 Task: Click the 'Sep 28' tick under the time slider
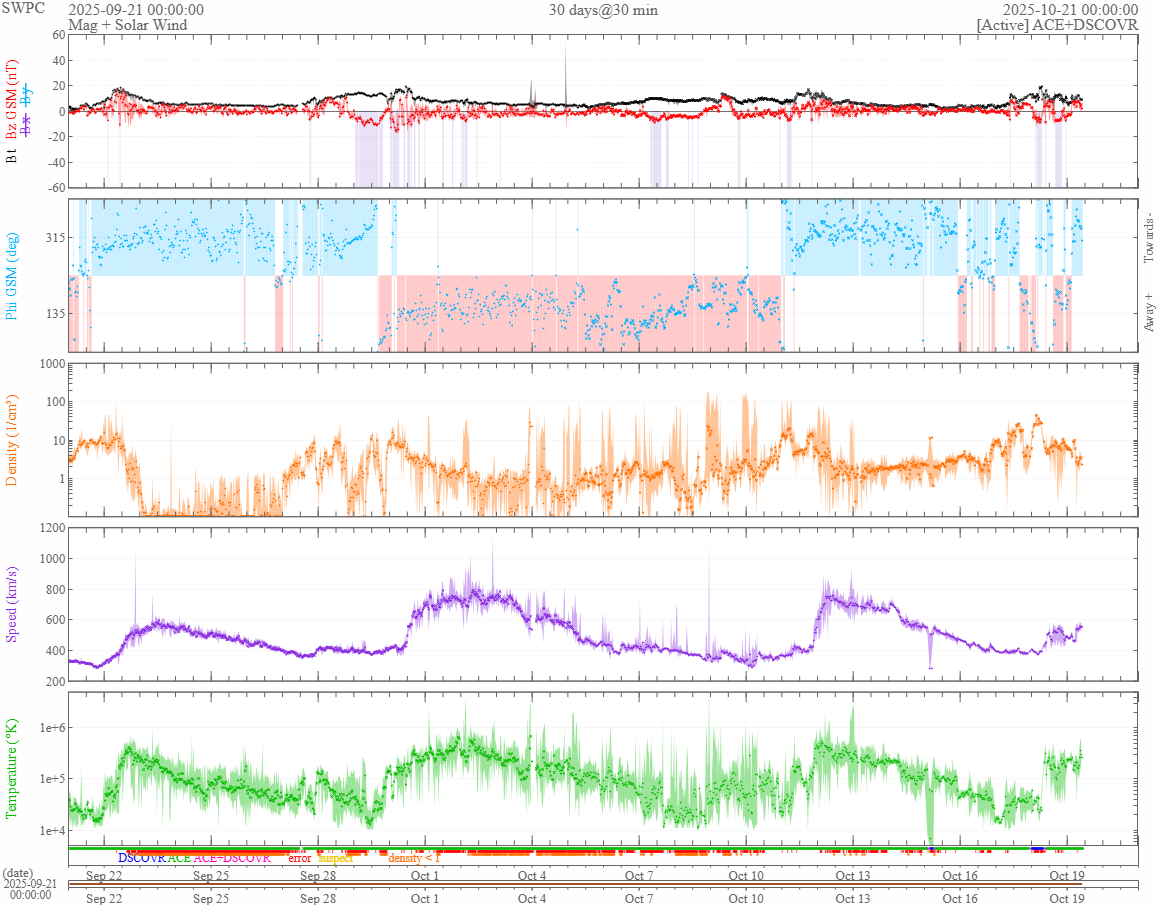318,898
